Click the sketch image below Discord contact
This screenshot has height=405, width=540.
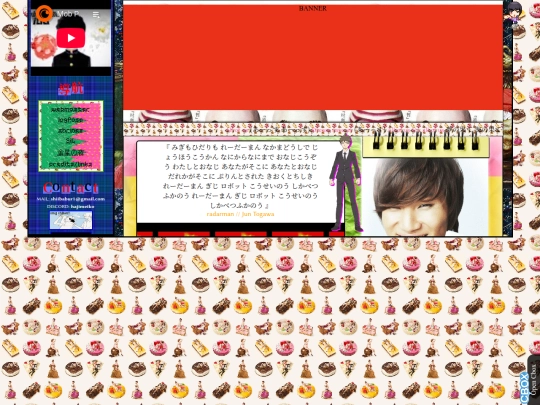click(x=71, y=220)
